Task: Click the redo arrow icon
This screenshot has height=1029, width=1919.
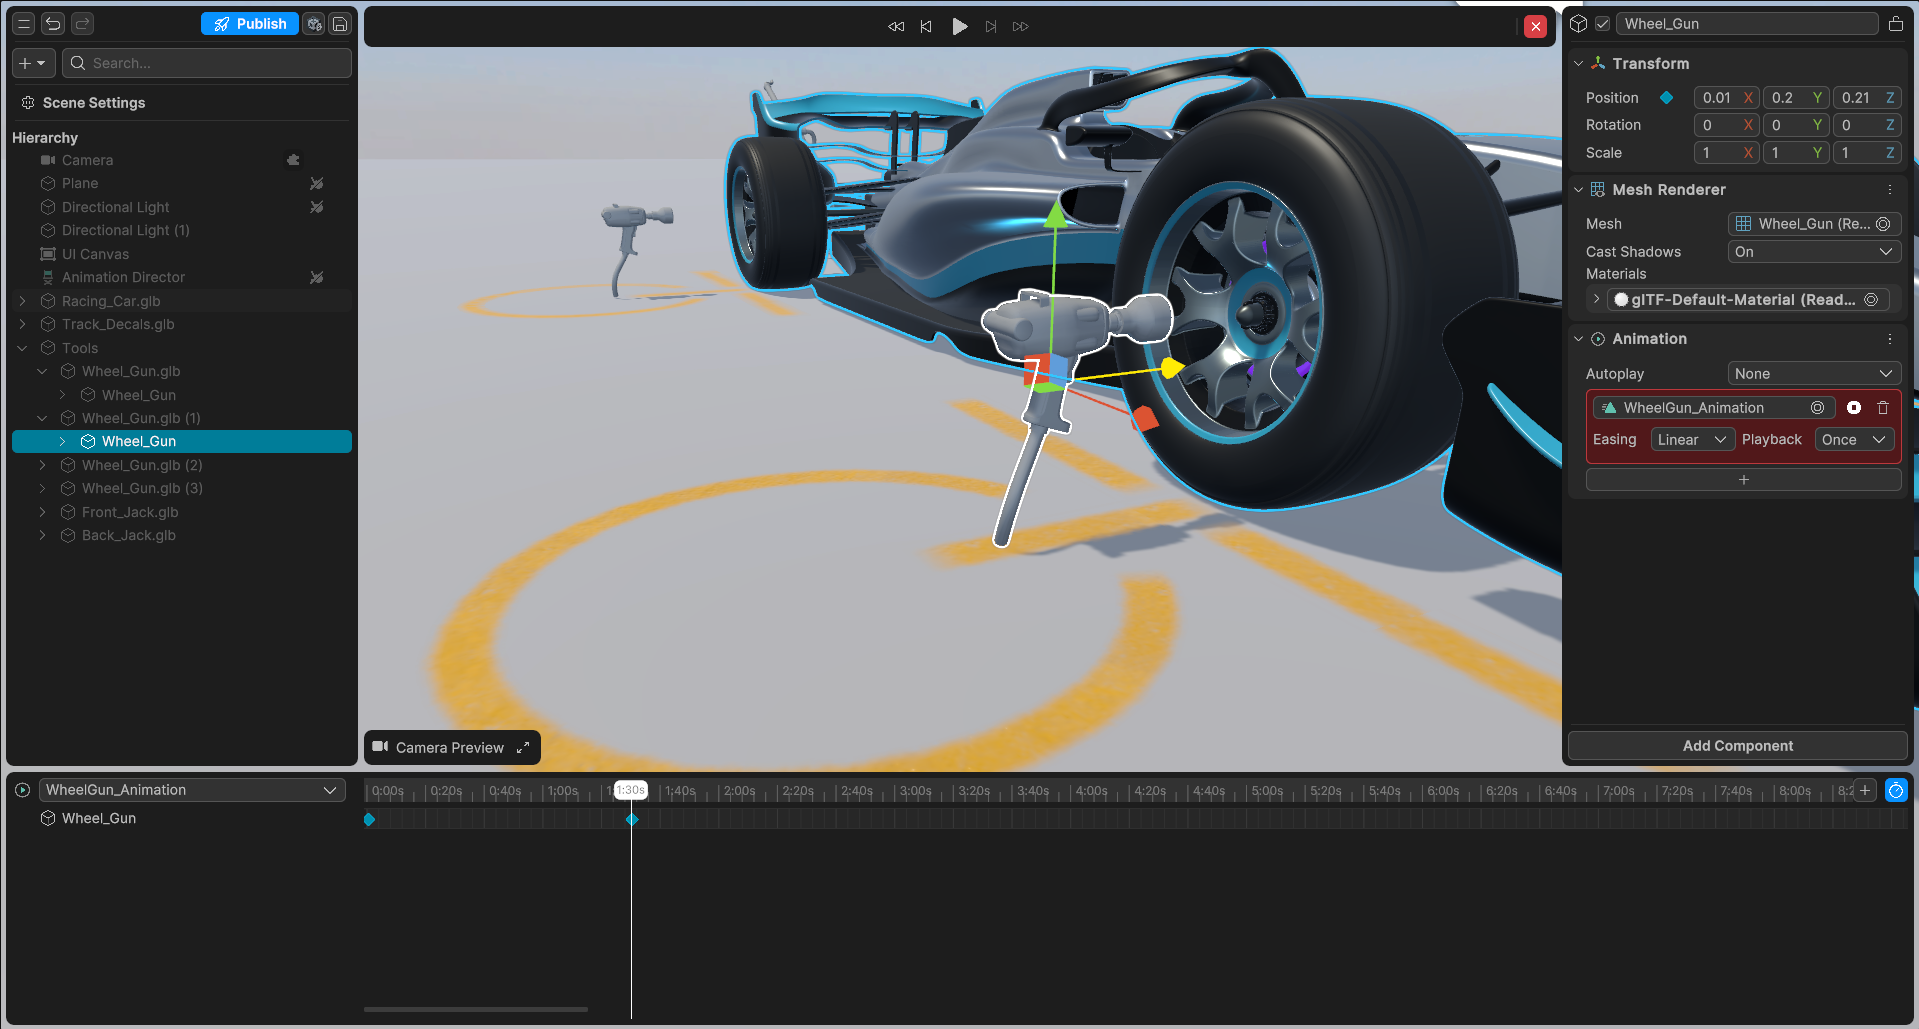Action: [x=83, y=24]
